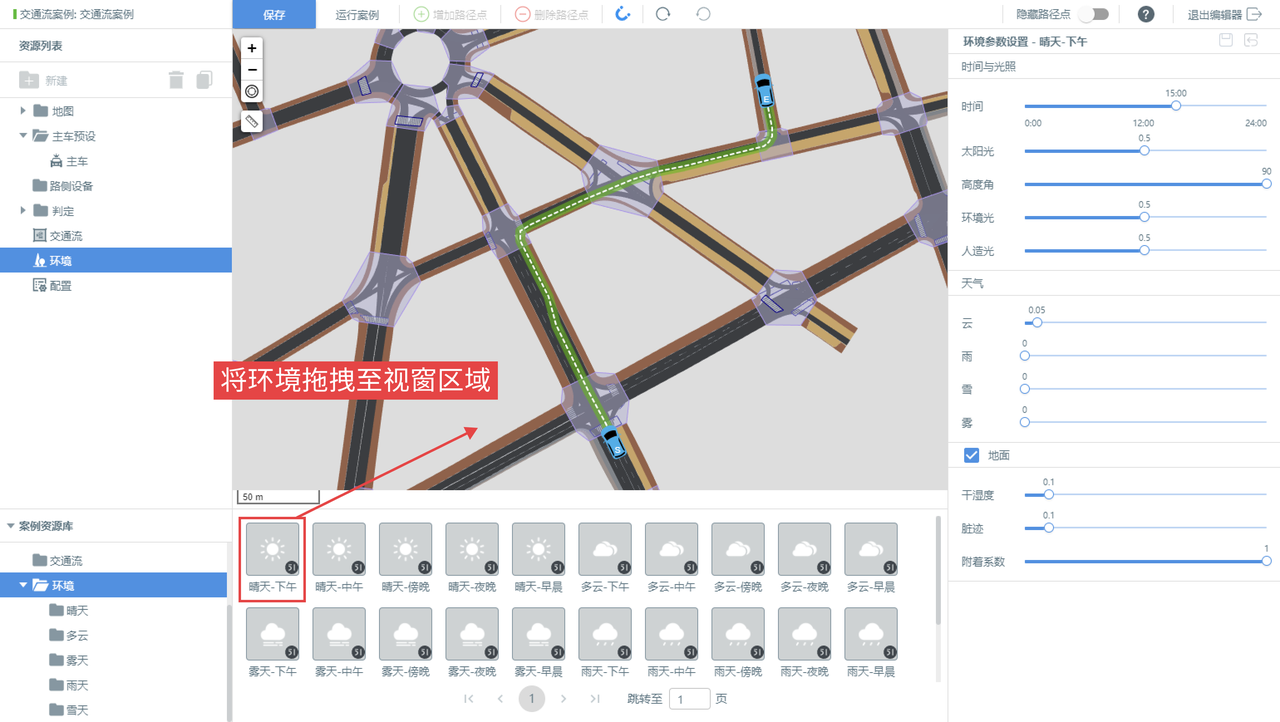Click the trash delete icon in resource list

(176, 80)
